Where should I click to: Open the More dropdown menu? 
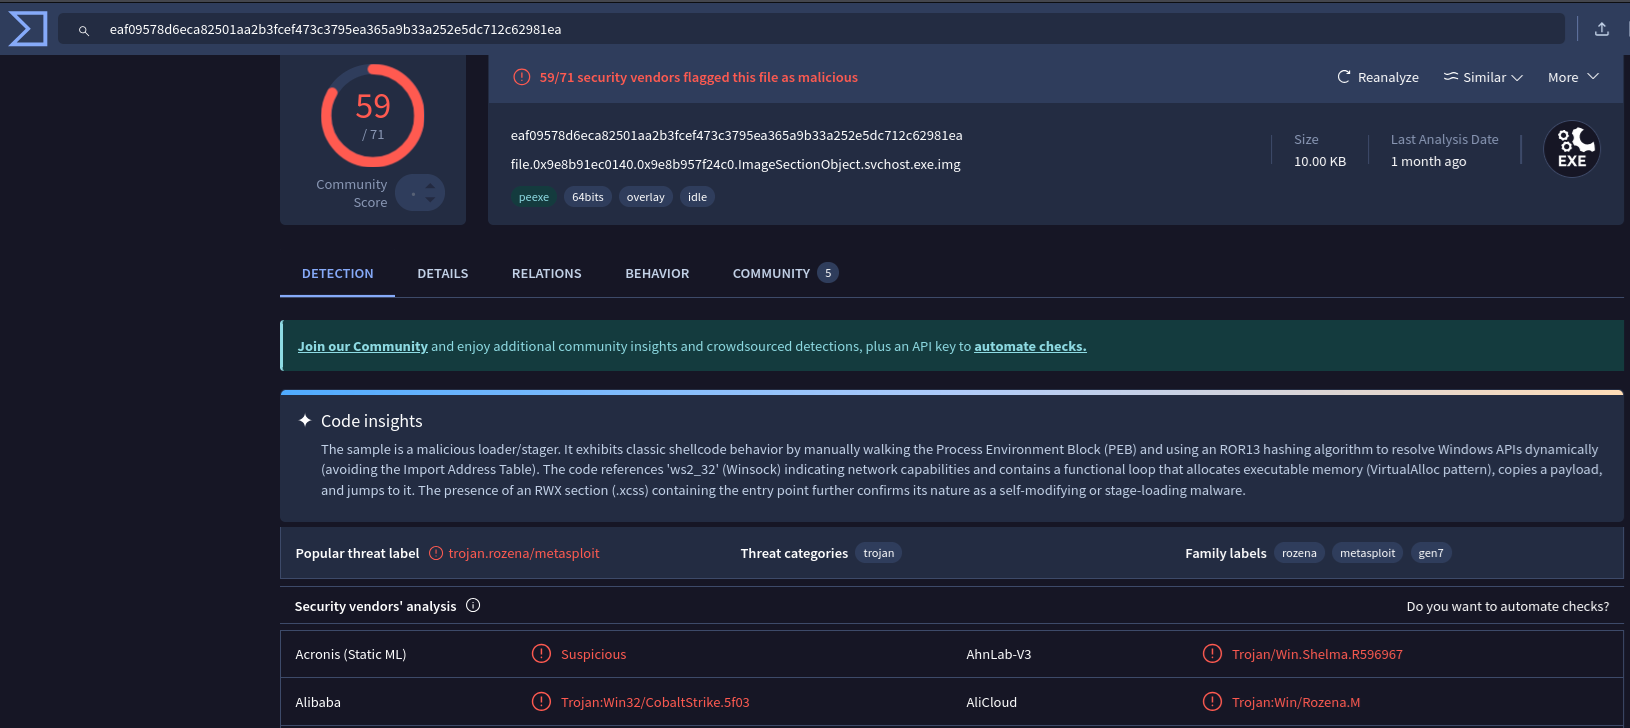(x=1573, y=77)
